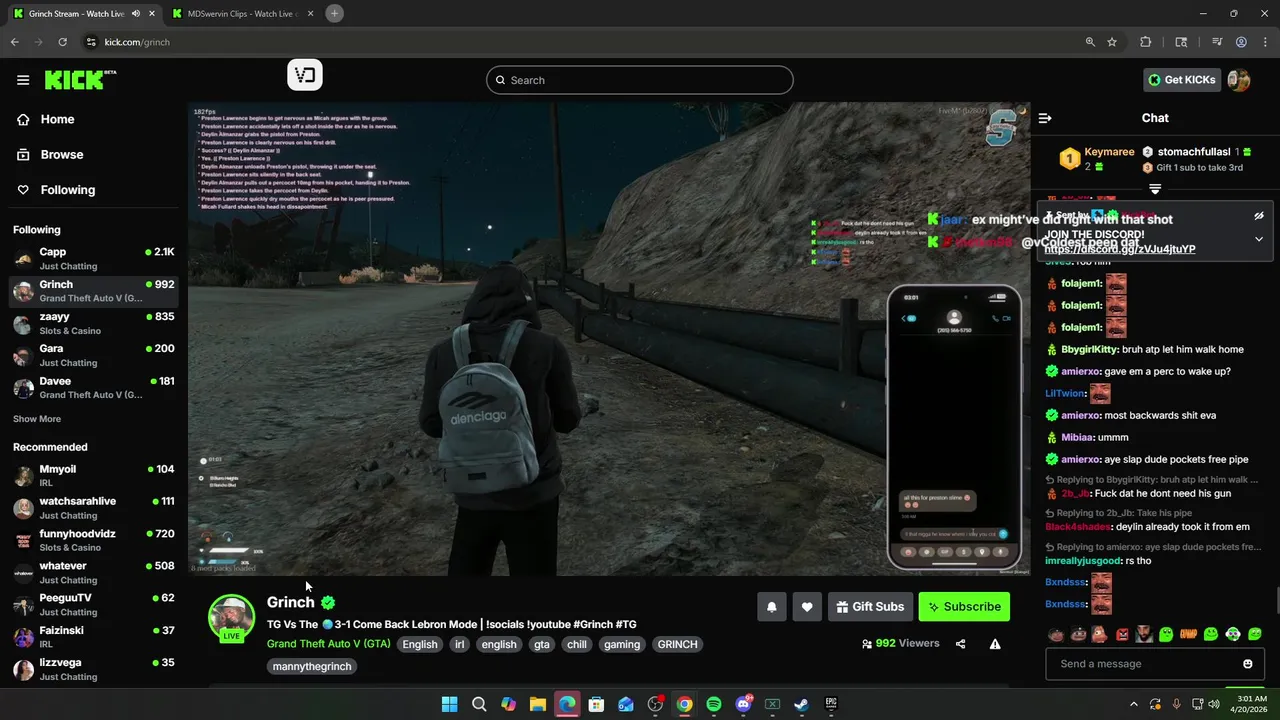Viewport: 1280px width, 720px height.
Task: Open Mmyoil recommended channel
Action: (94, 475)
